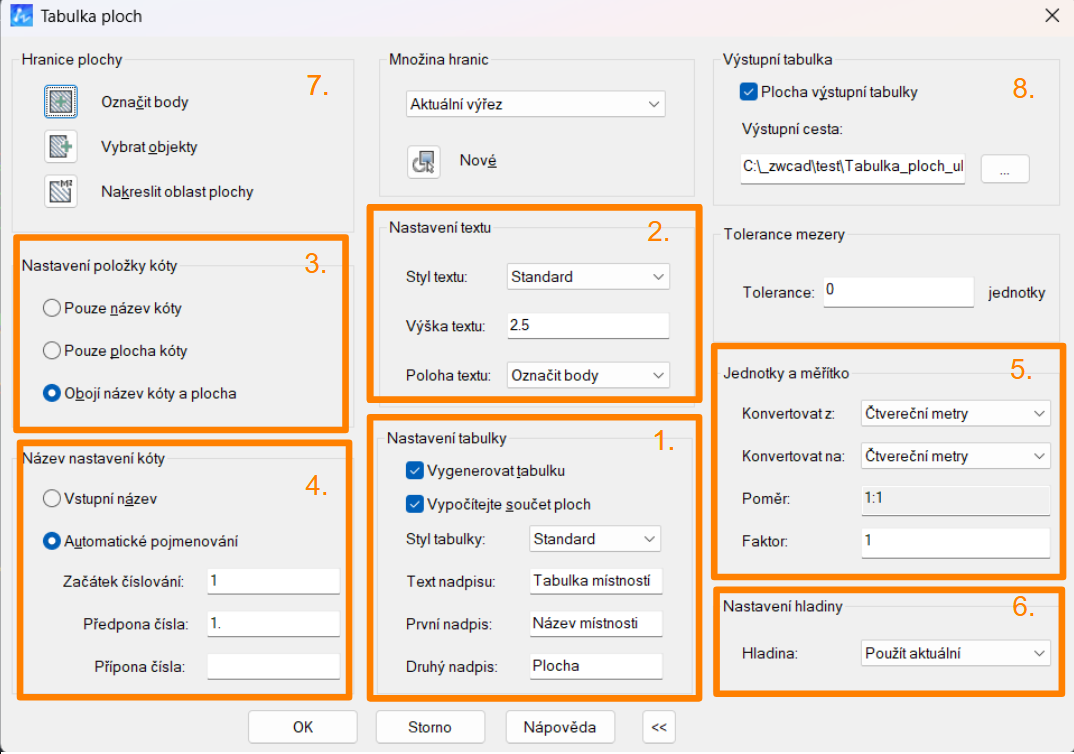Uncheck Vygenerovat tabulku checkbox
The image size is (1074, 754).
416,470
